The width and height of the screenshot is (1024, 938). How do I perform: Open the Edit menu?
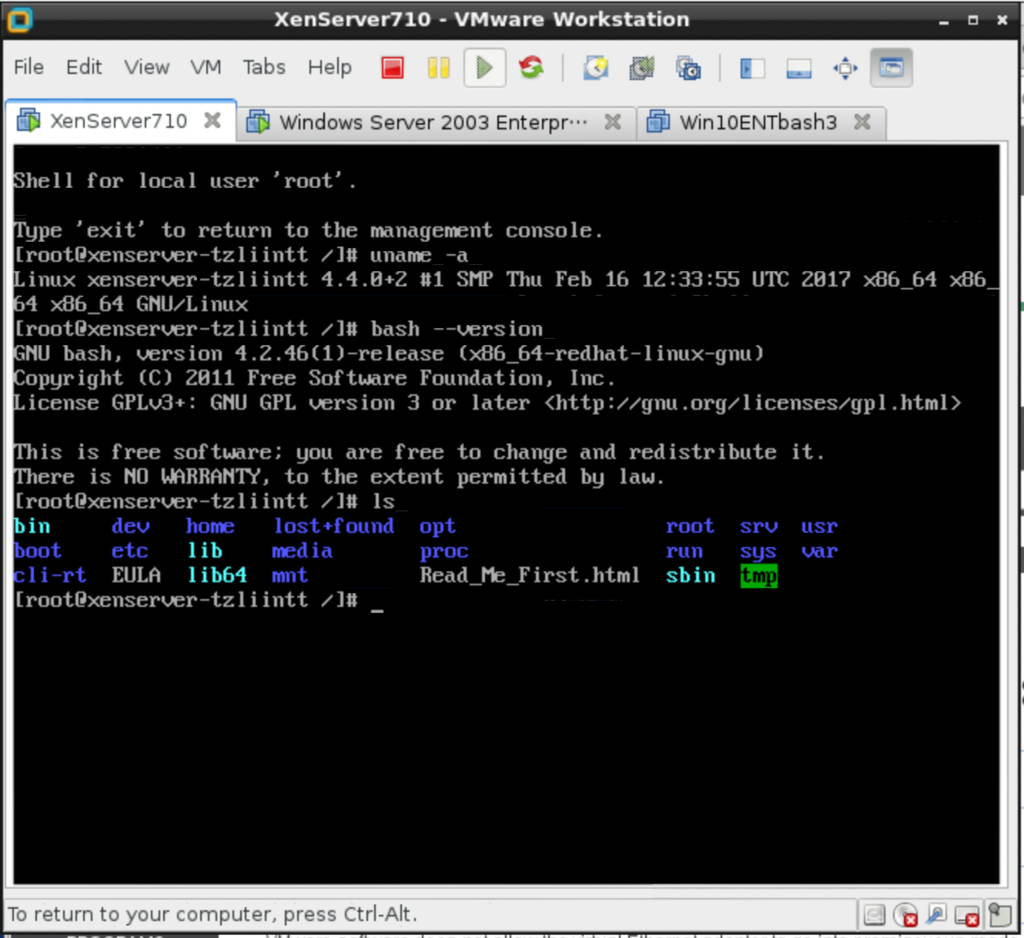(84, 67)
